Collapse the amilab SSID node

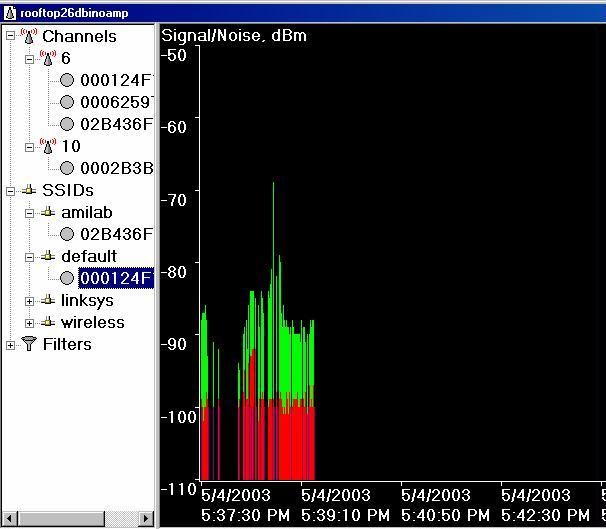30,212
